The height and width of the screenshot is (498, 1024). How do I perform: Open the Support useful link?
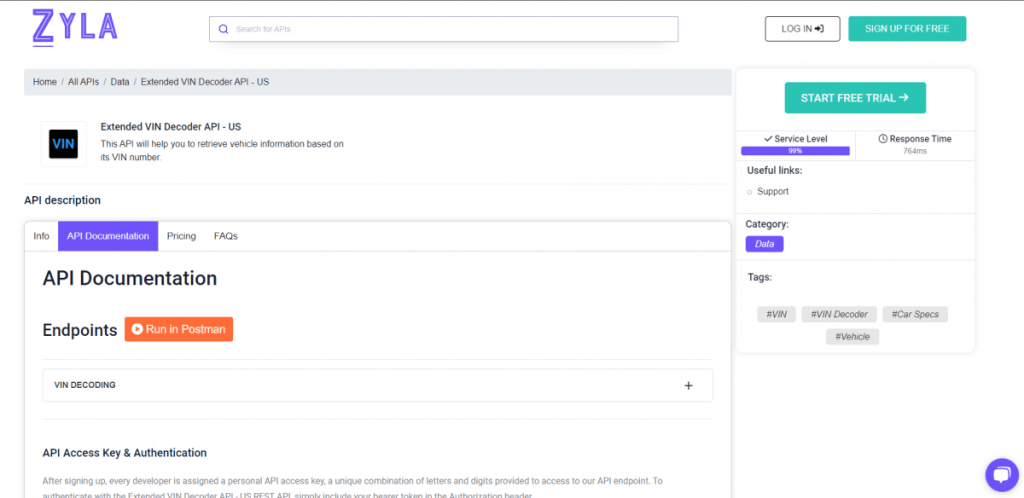(x=773, y=192)
